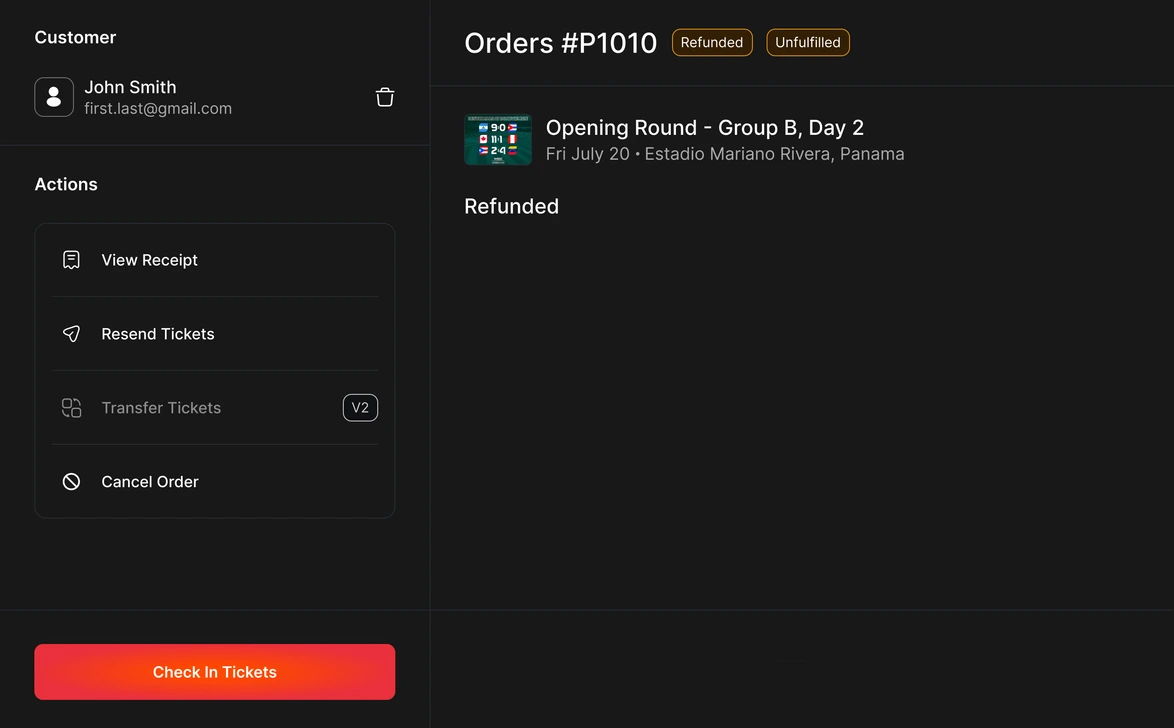Click the paper plane Resend Tickets icon
The width and height of the screenshot is (1174, 728).
pos(71,334)
